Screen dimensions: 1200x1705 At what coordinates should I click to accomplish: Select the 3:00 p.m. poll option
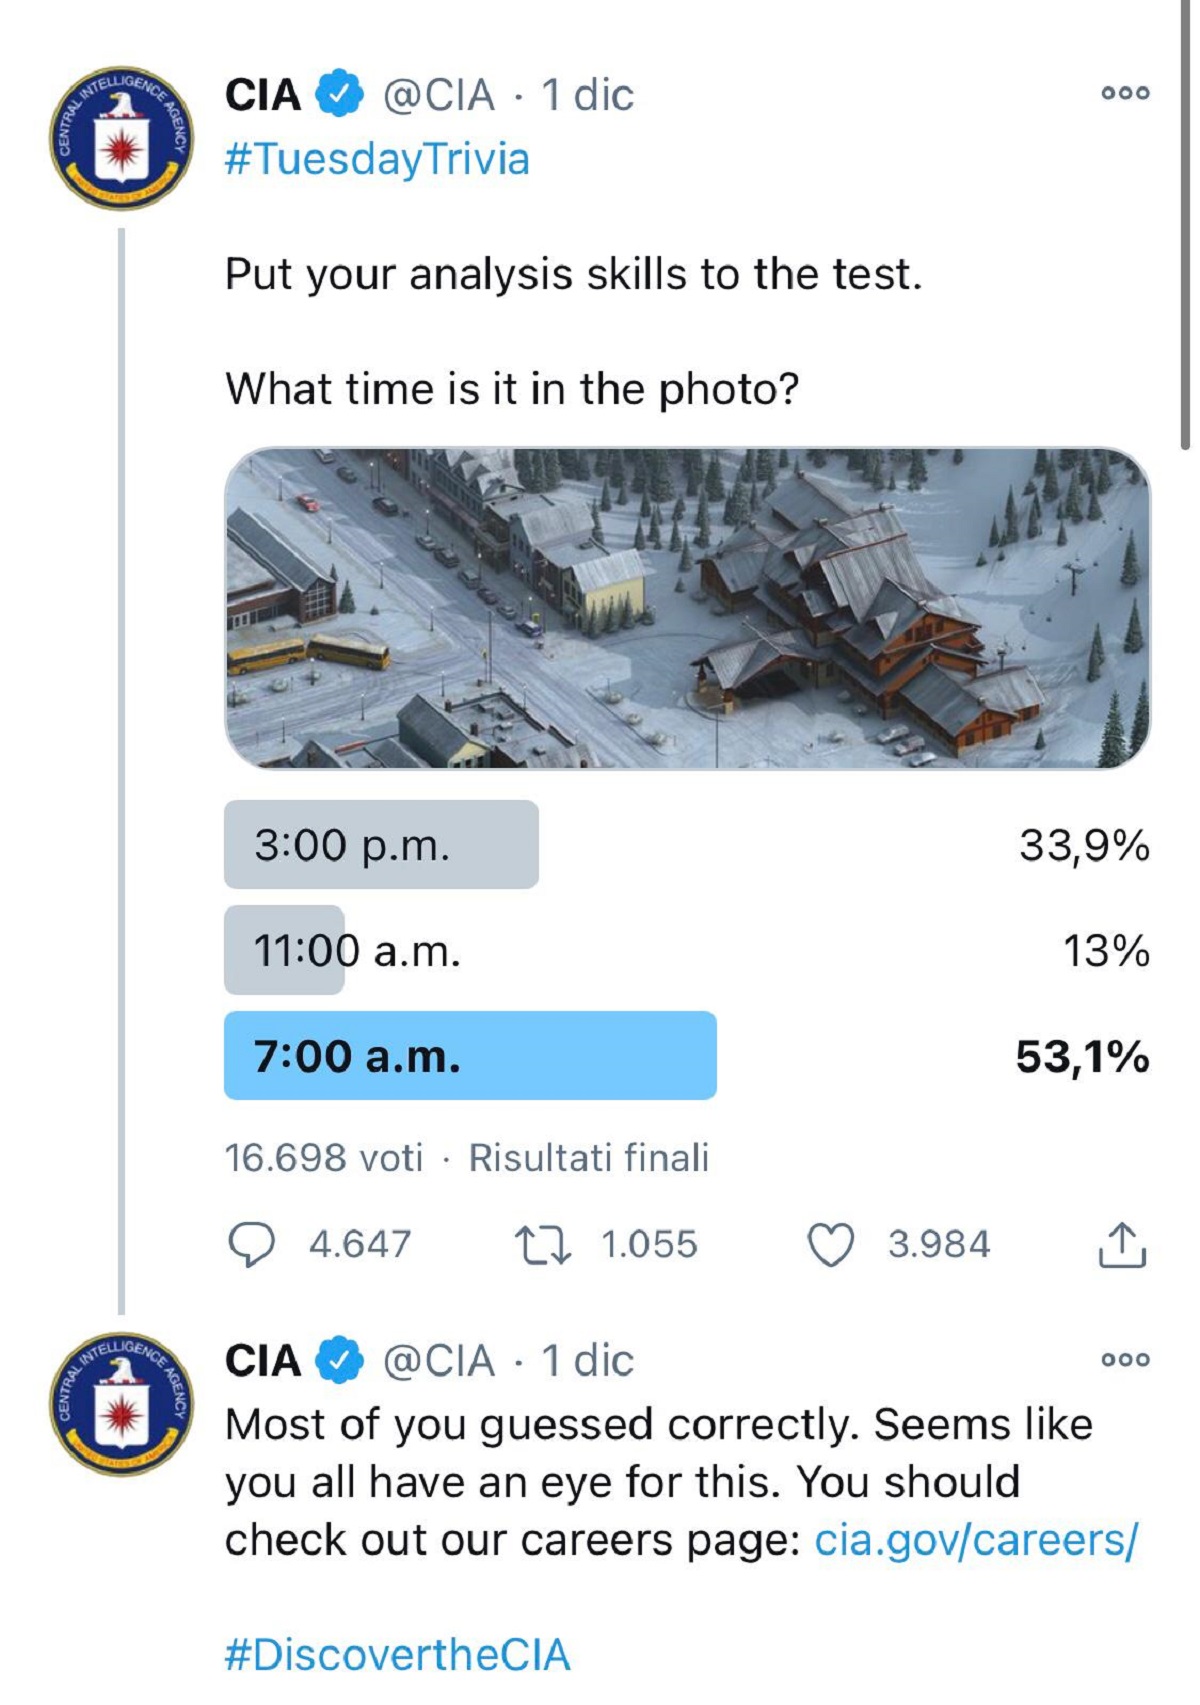pyautogui.click(x=686, y=845)
